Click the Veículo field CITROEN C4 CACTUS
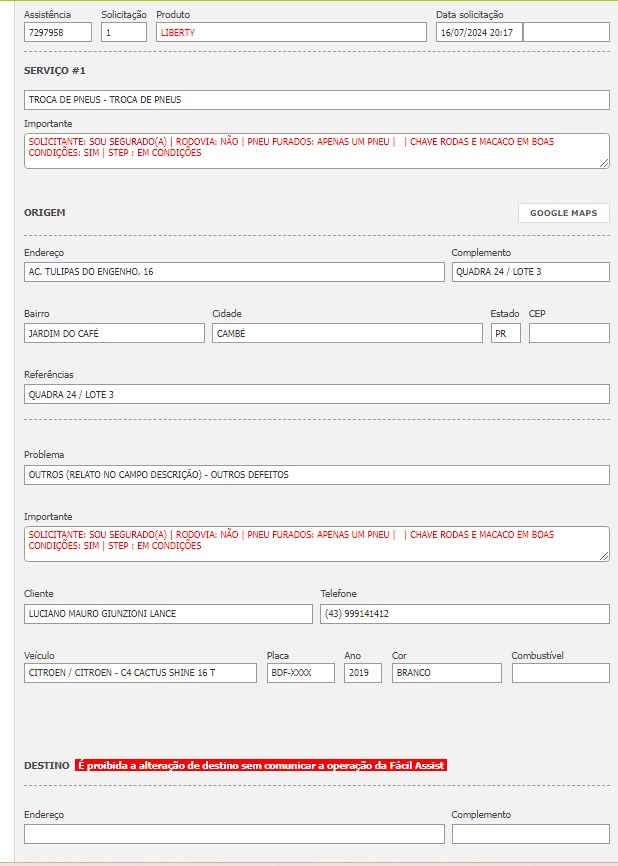The height and width of the screenshot is (866, 618). coord(140,673)
